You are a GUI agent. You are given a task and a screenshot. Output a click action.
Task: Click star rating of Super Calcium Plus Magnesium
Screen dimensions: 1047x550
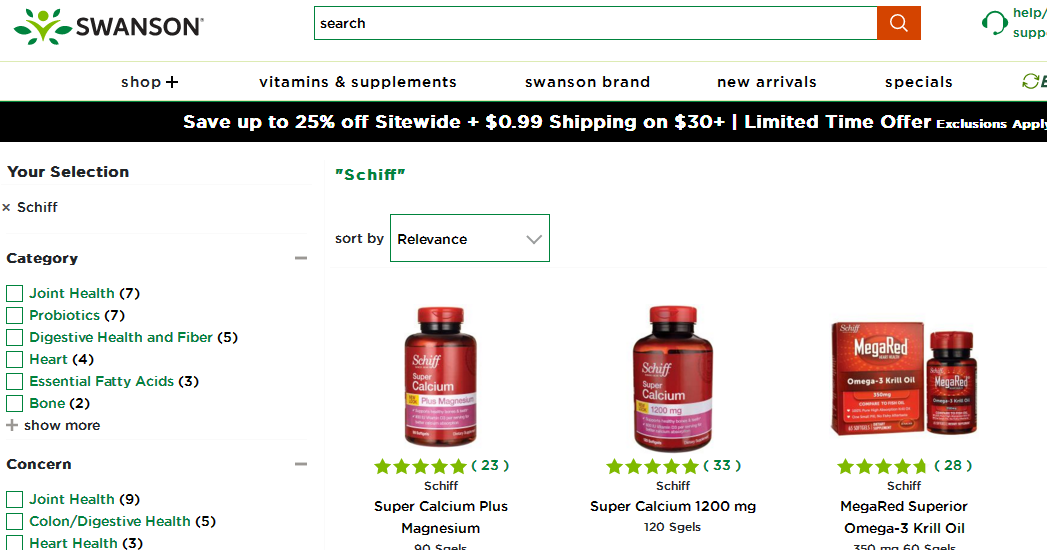click(420, 466)
